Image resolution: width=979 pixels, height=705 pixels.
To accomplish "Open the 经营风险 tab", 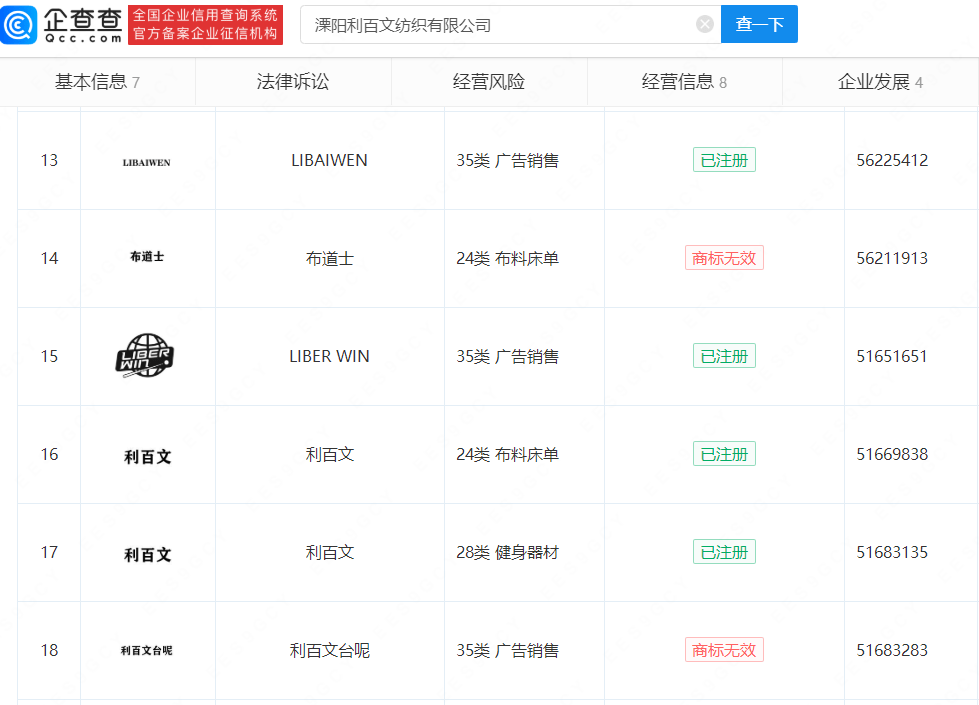I will [x=489, y=83].
